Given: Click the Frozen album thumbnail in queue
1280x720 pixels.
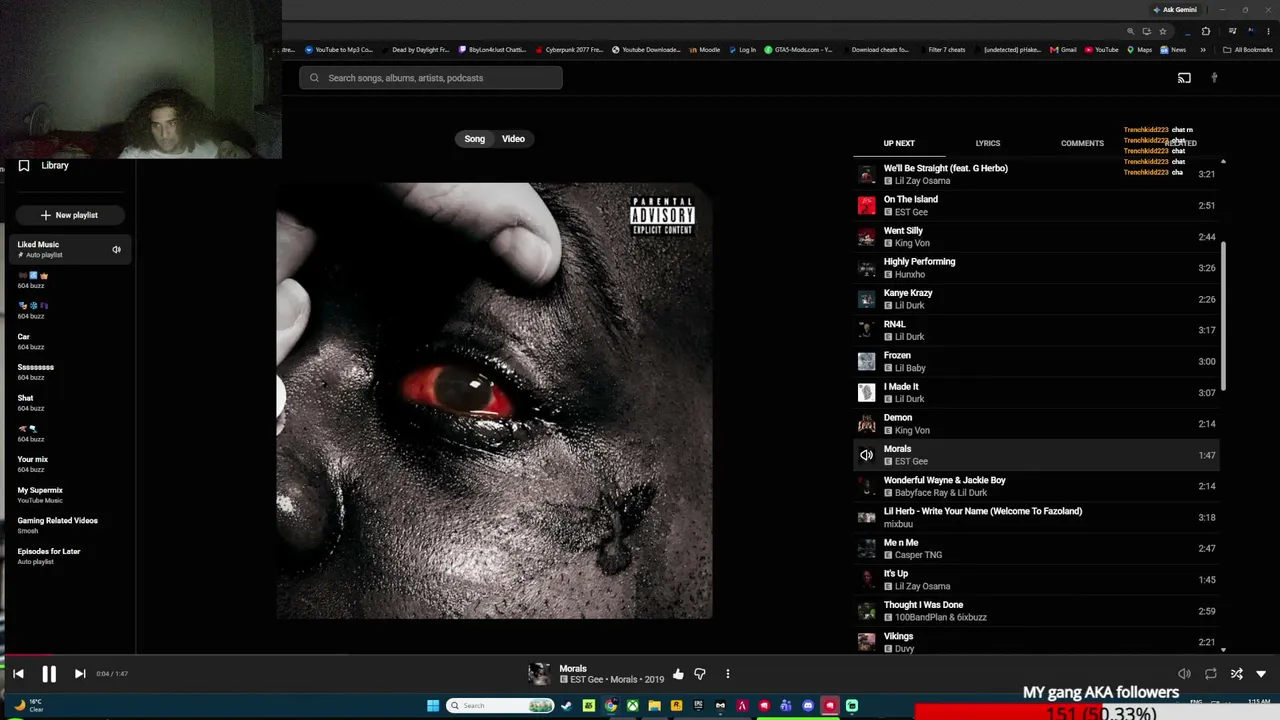Looking at the screenshot, I should (x=866, y=361).
